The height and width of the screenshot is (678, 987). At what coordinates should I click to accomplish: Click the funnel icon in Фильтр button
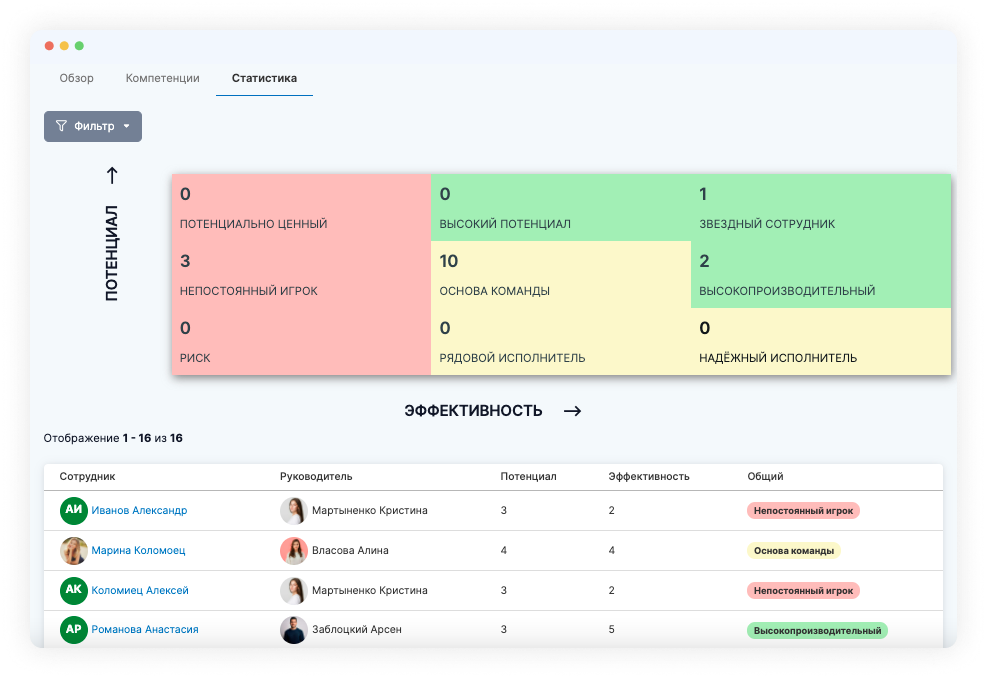61,126
